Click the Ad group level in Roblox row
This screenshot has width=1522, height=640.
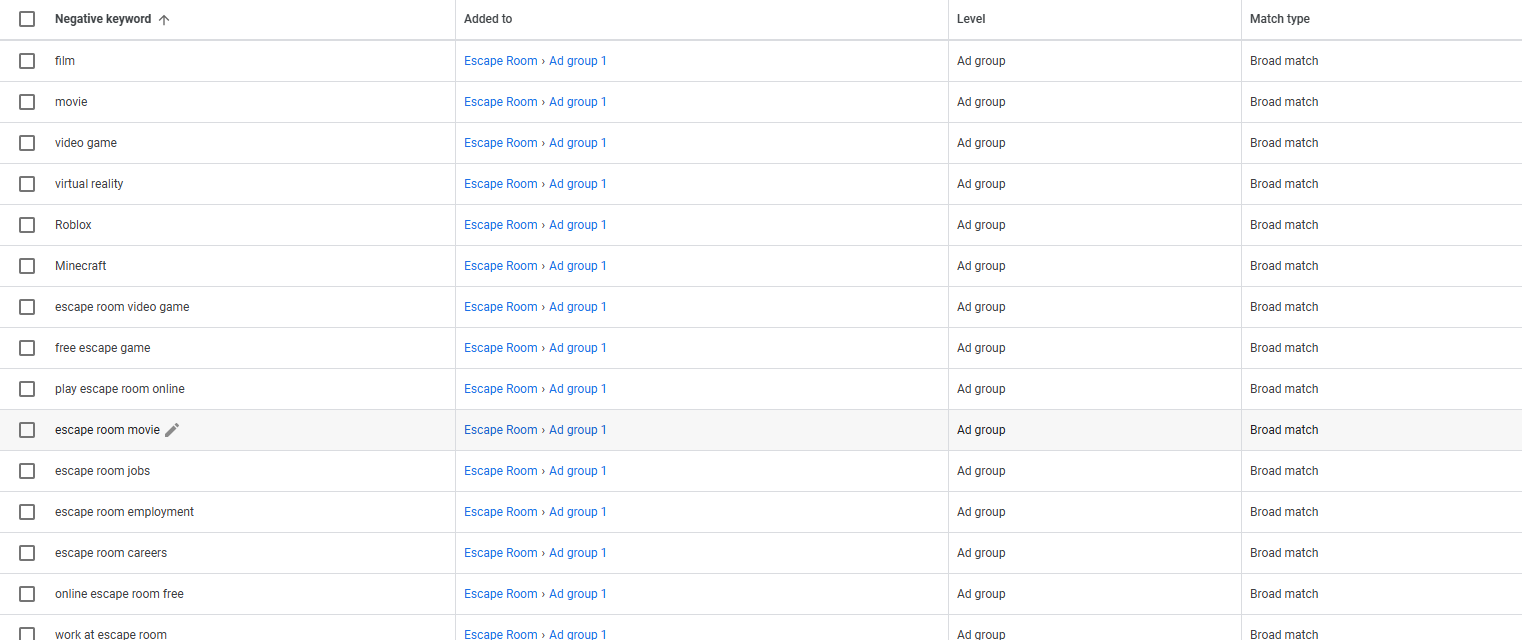[x=981, y=225]
